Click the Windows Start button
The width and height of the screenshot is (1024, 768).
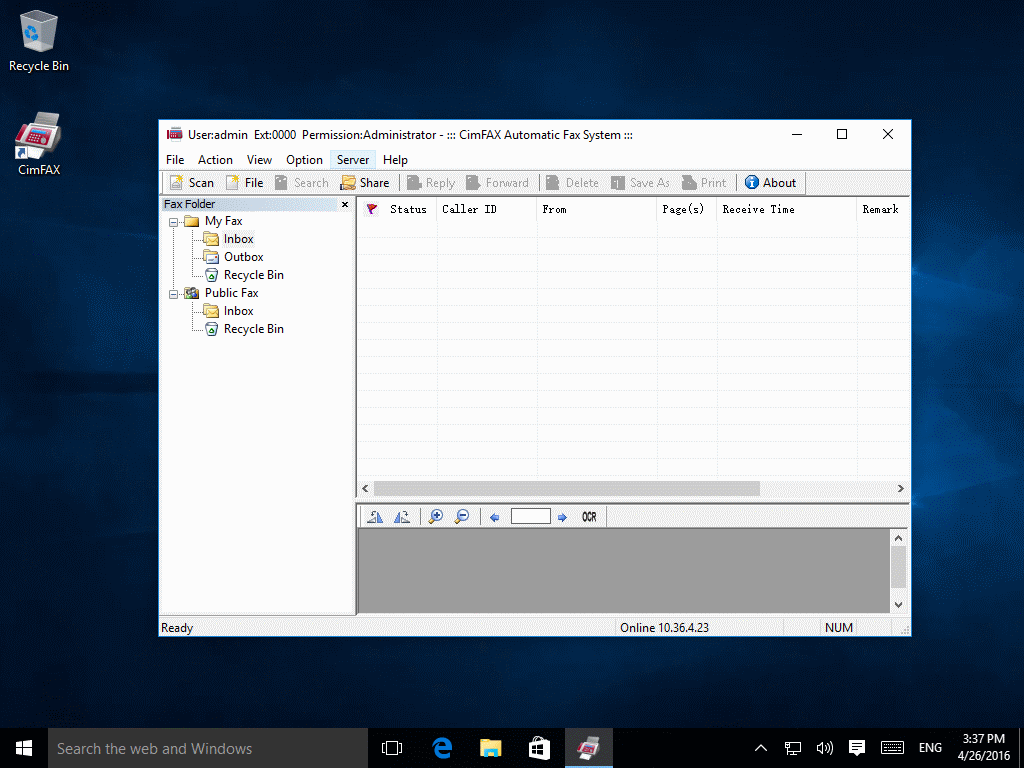[x=24, y=748]
